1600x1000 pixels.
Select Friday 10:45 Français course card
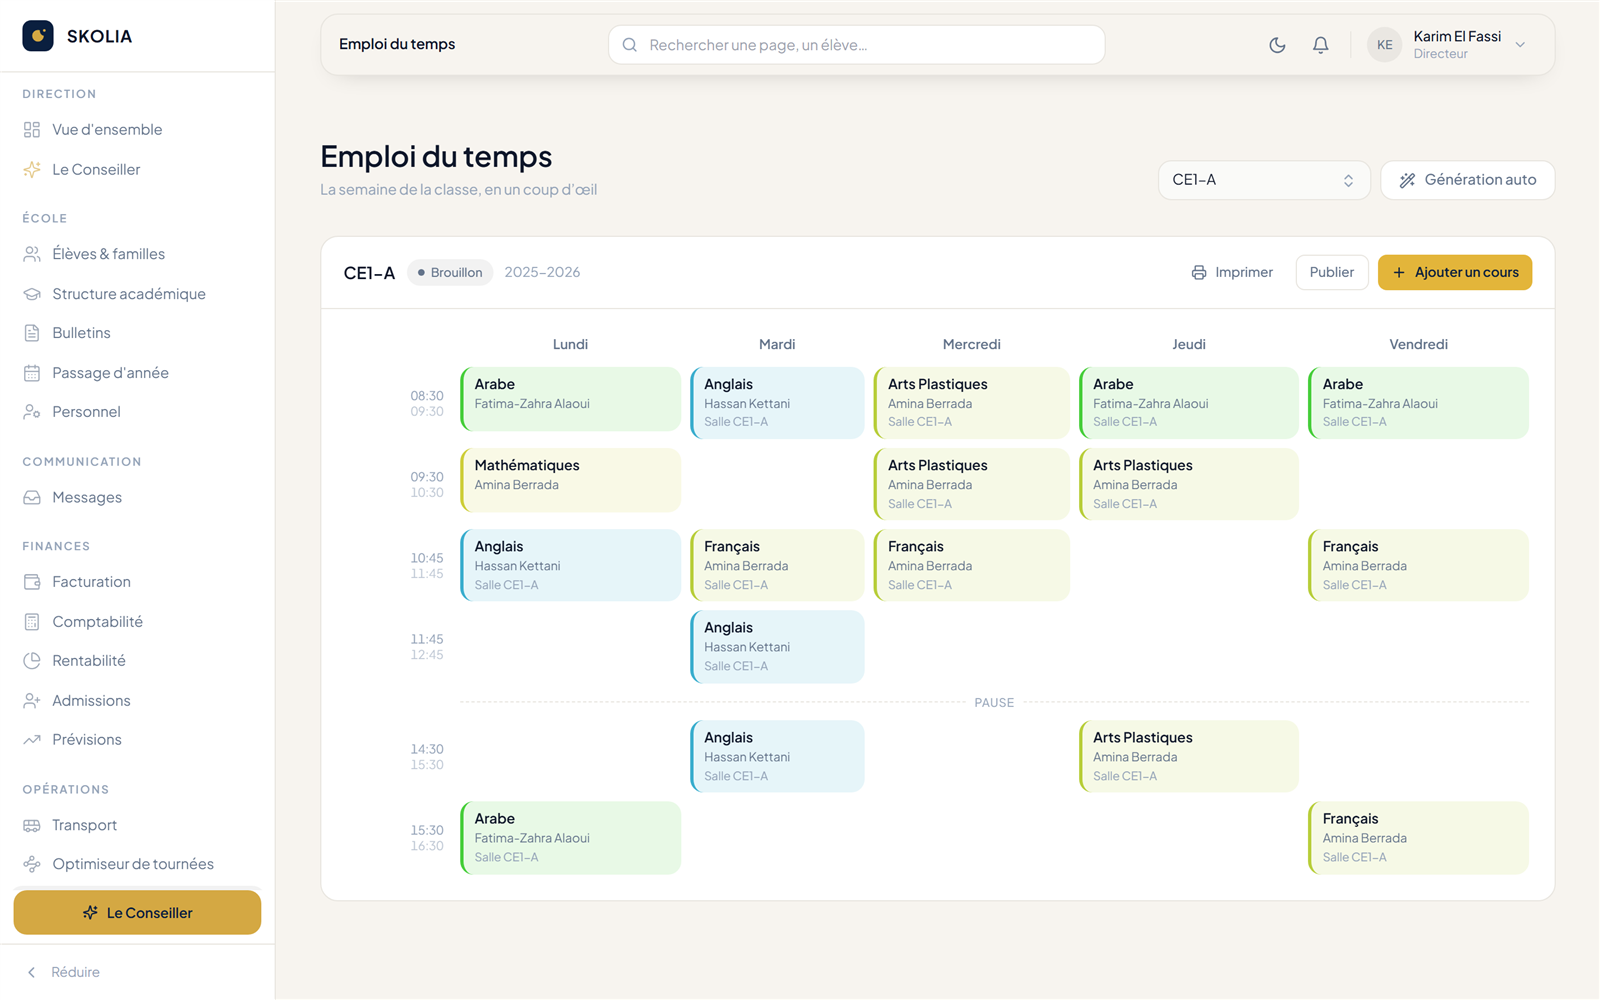[x=1419, y=566]
